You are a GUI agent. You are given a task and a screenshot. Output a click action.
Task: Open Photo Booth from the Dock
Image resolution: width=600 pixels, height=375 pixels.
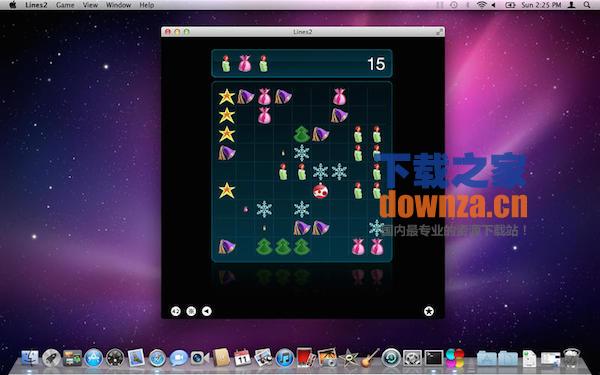(305, 357)
